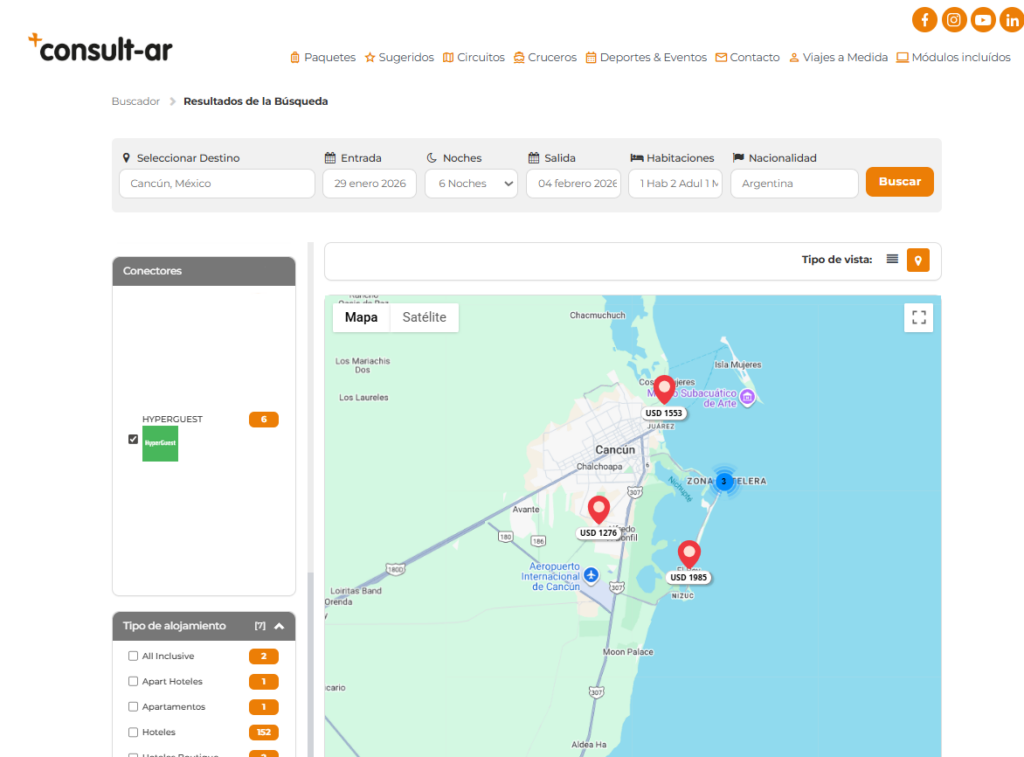Open the Cruceros menu item

coord(545,58)
